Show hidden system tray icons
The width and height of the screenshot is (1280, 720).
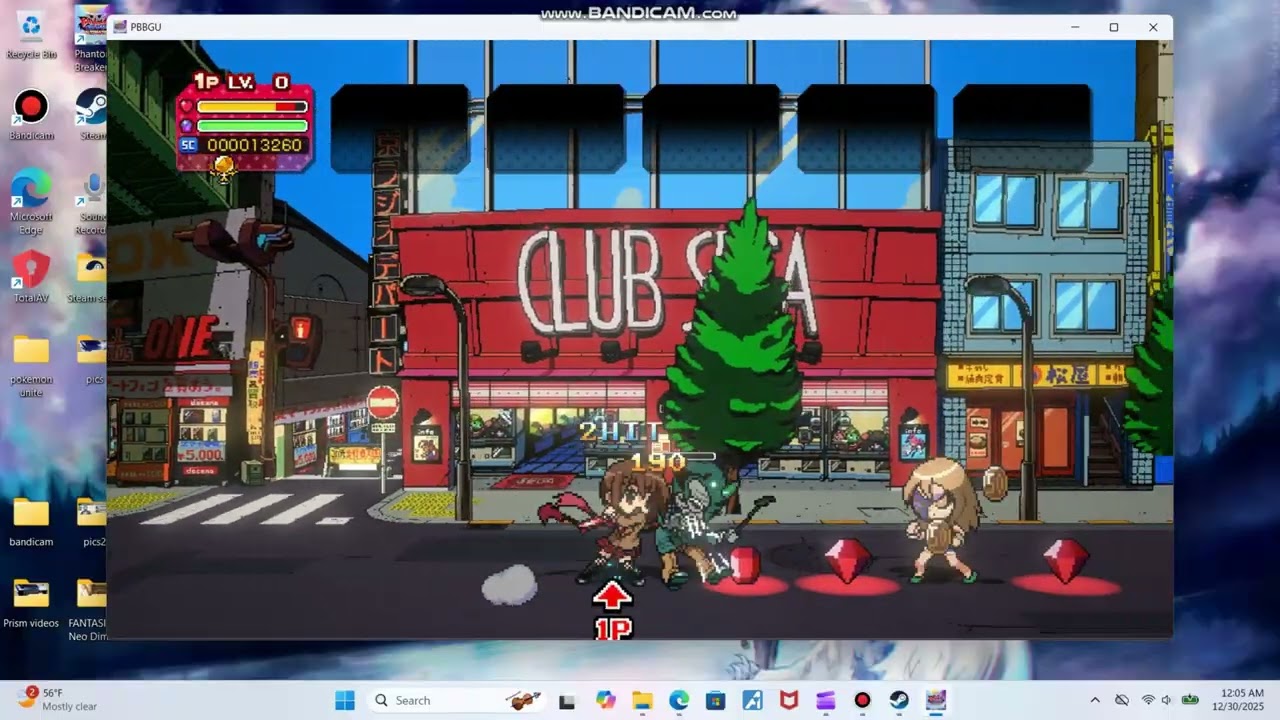pyautogui.click(x=1095, y=700)
